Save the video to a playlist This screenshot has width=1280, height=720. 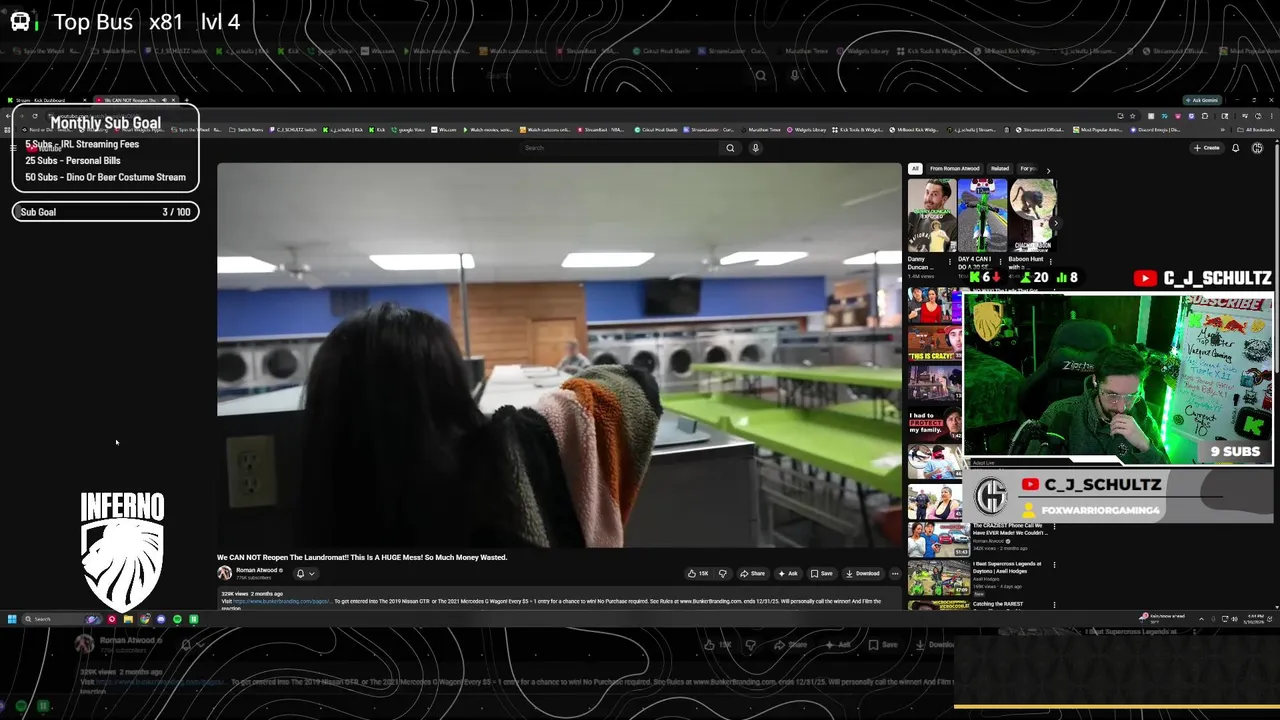(x=821, y=573)
